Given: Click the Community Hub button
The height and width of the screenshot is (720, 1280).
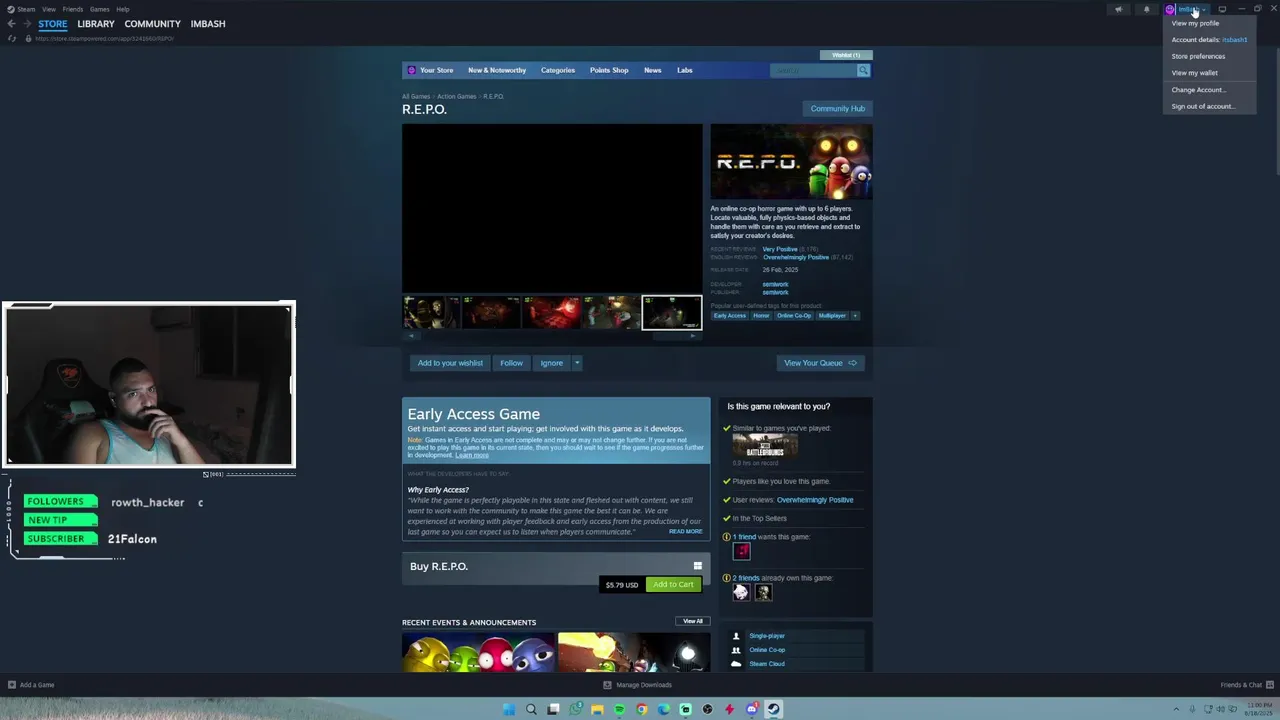Looking at the screenshot, I should (838, 109).
